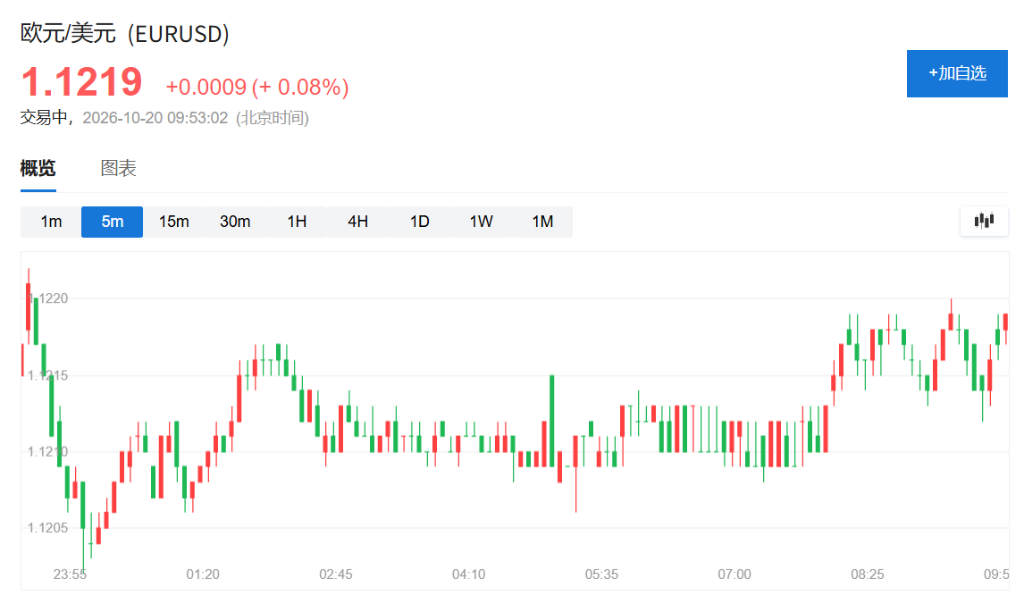The image size is (1024, 599).
Task: Click the 05:35 time axis label
Action: [x=601, y=574]
